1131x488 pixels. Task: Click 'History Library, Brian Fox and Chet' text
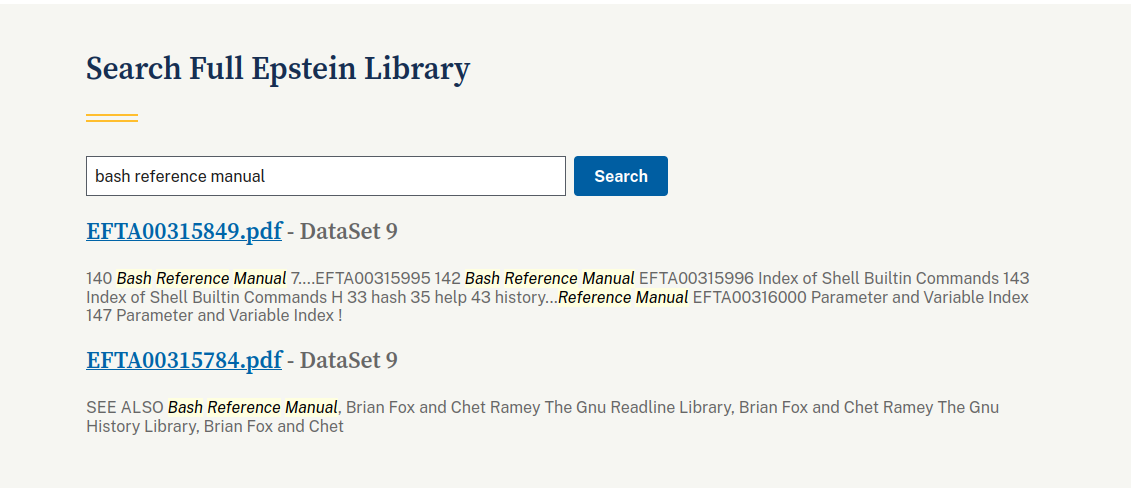click(x=215, y=427)
